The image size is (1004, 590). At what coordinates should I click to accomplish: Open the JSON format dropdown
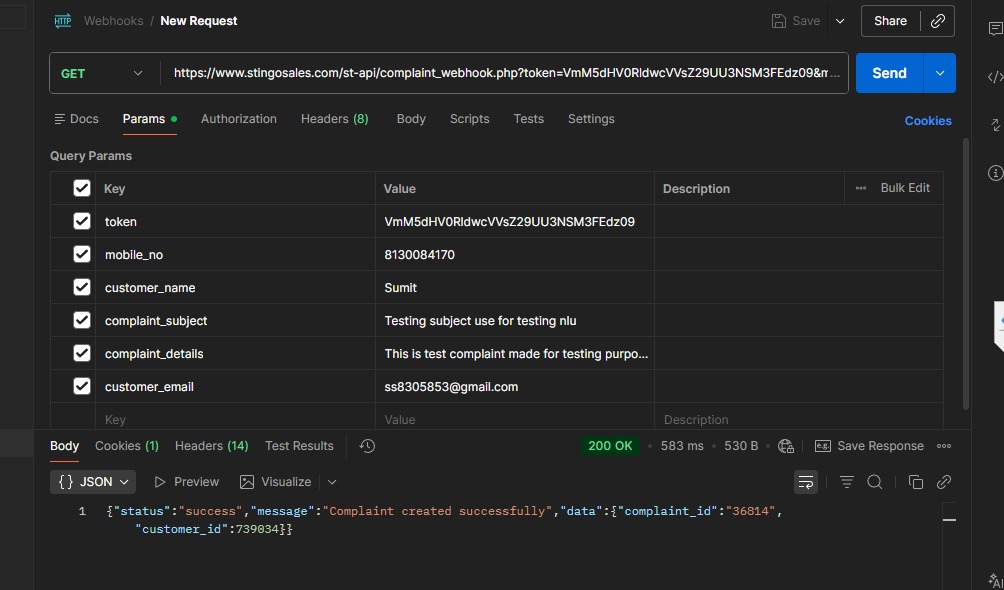click(93, 482)
